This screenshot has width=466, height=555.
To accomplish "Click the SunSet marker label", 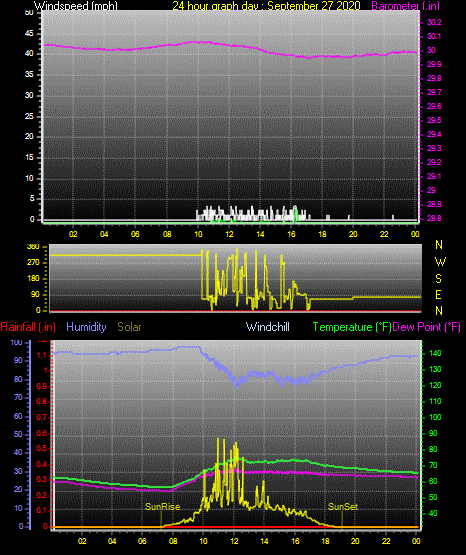I will click(x=343, y=507).
